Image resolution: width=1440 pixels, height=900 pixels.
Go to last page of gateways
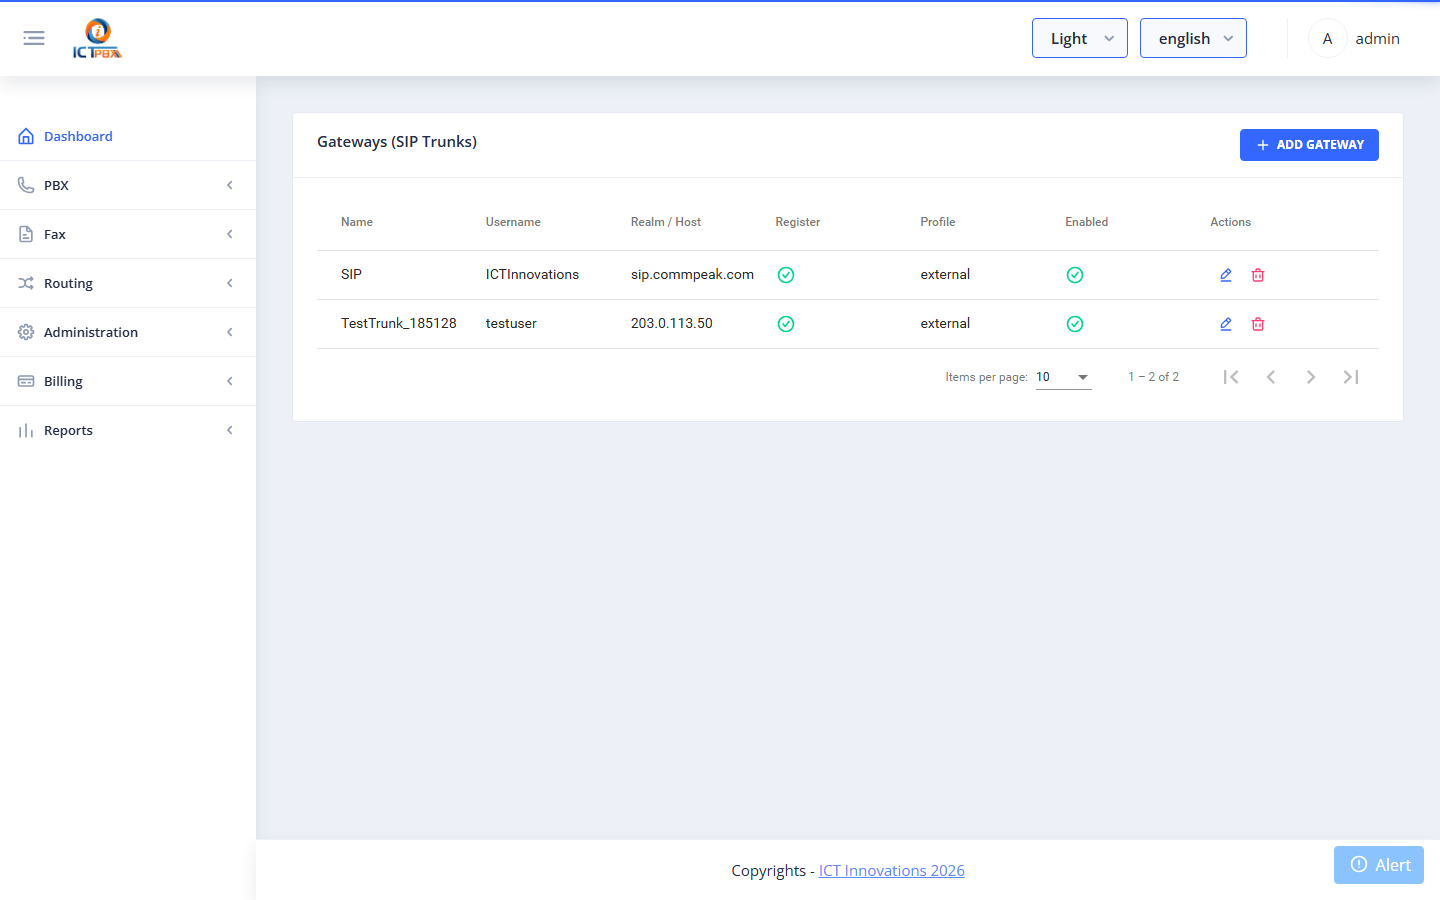pos(1351,377)
